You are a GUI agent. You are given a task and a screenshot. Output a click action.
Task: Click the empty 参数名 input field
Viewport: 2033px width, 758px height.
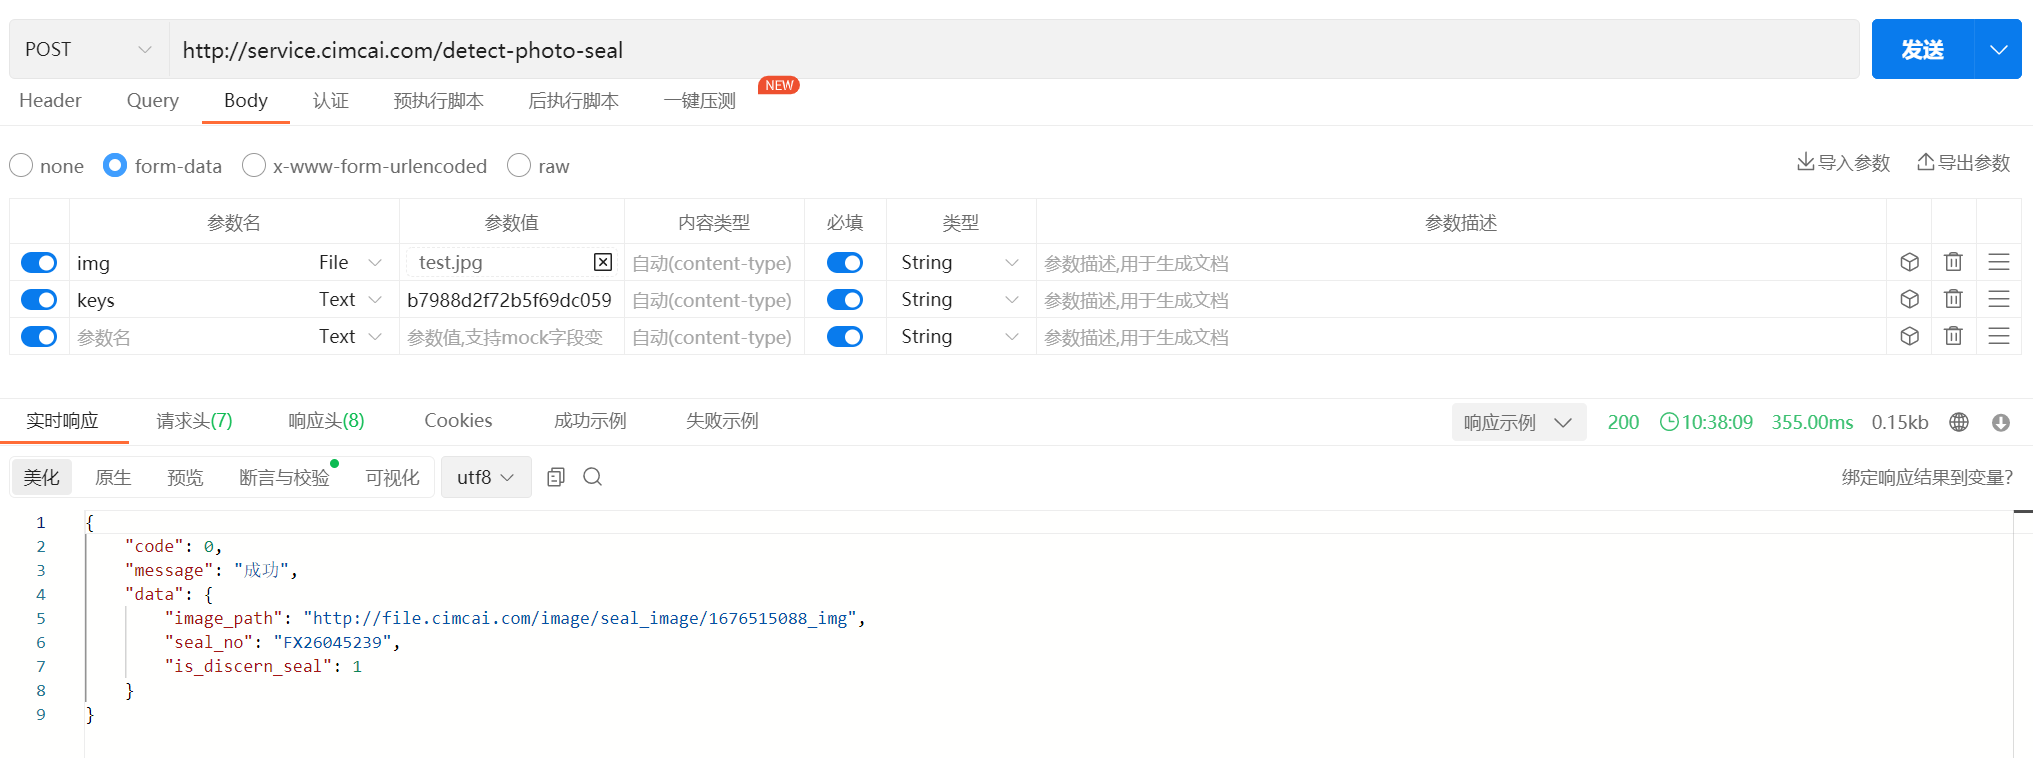pos(190,337)
